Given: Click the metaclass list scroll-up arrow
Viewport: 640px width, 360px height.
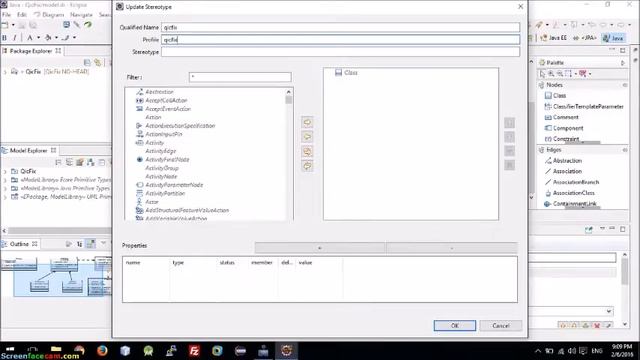Looking at the screenshot, I should click(289, 92).
